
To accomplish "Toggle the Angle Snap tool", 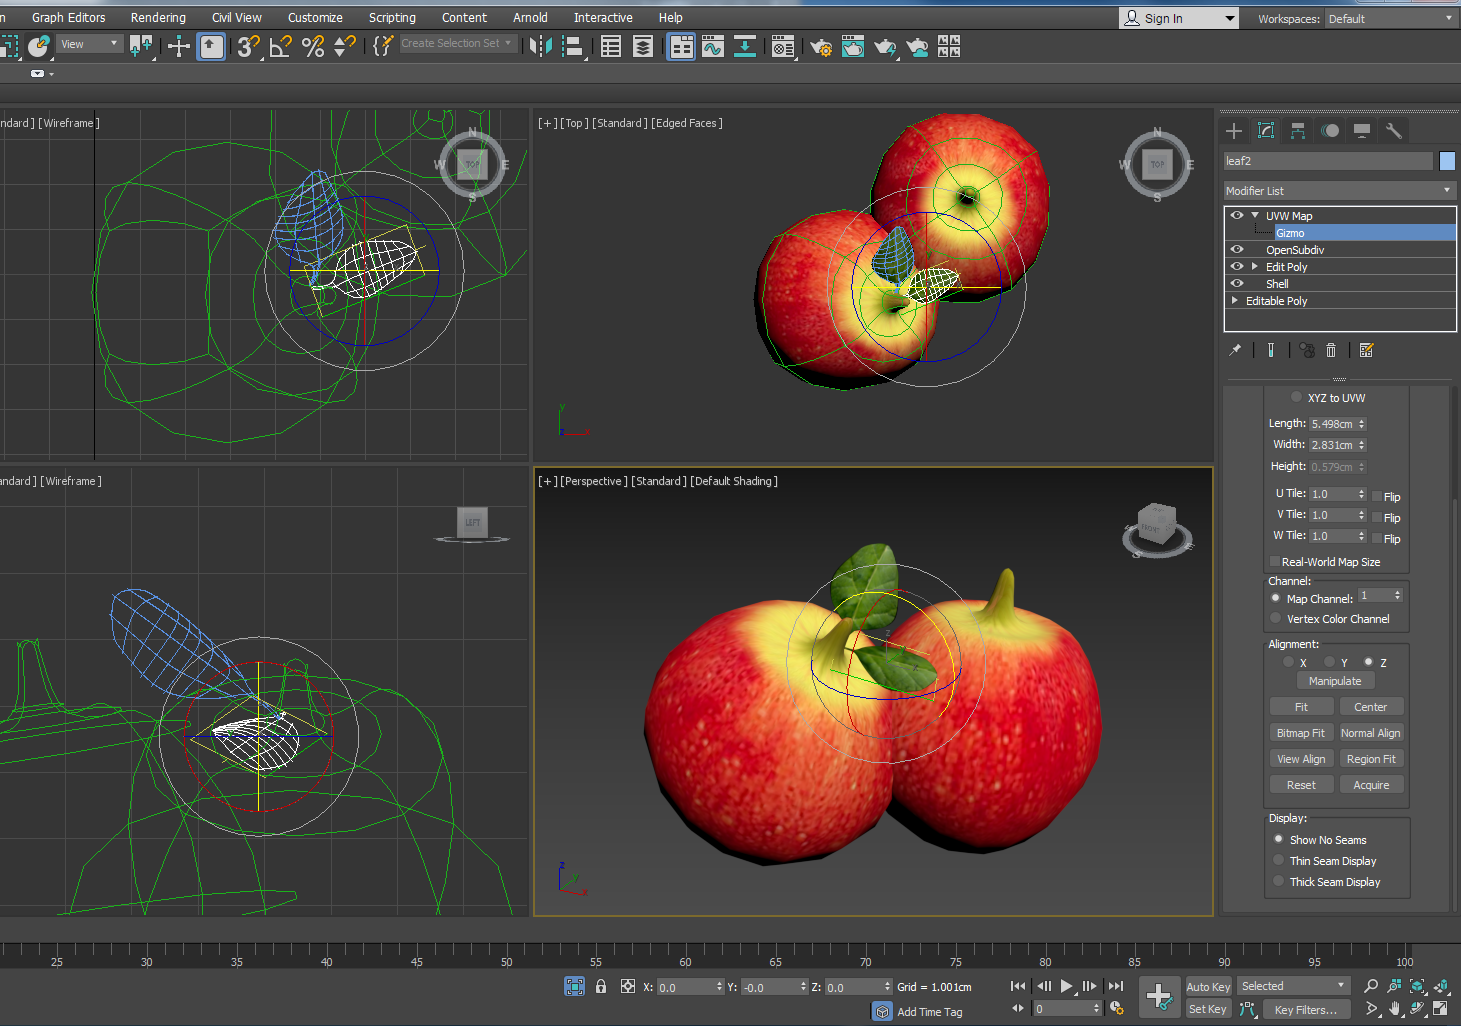I will 281,46.
